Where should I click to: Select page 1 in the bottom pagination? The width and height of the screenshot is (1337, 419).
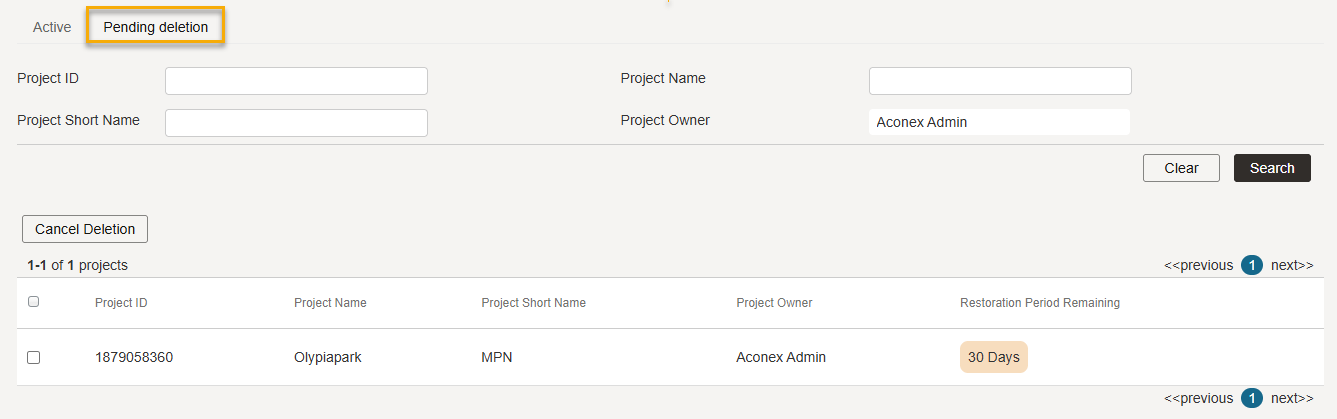1252,398
